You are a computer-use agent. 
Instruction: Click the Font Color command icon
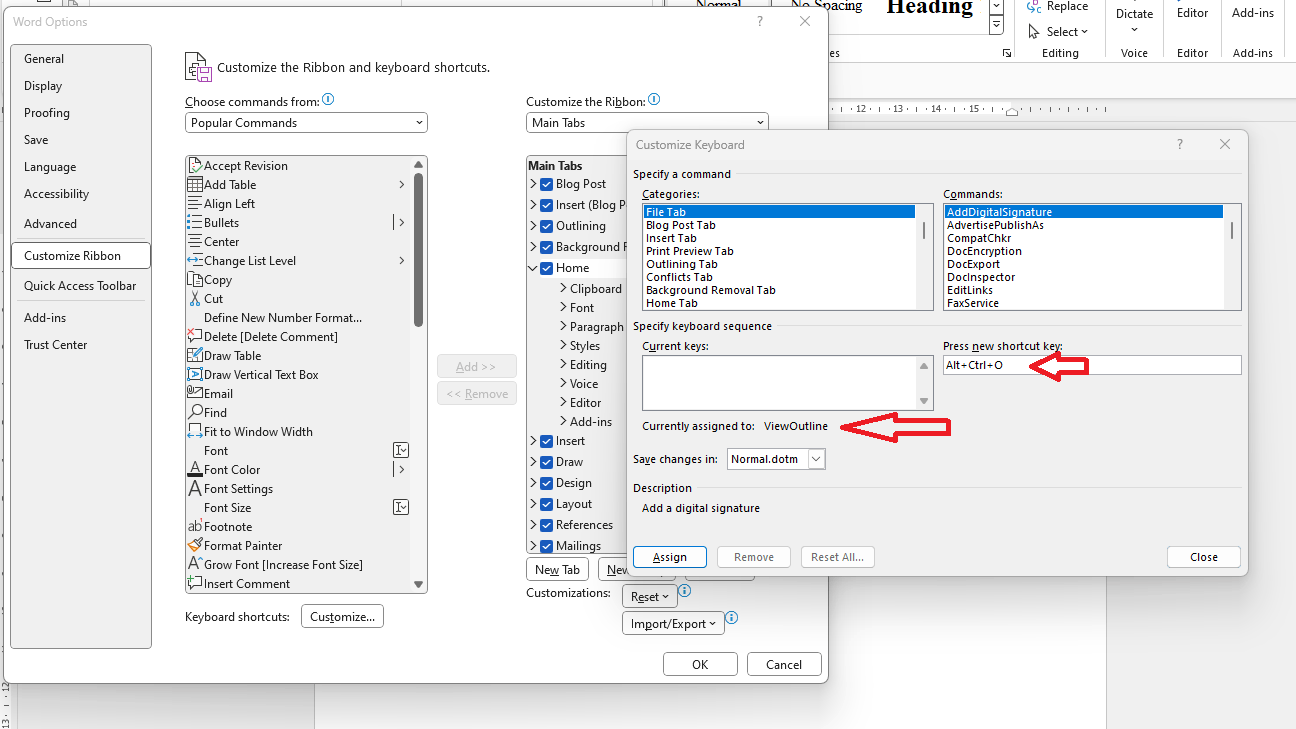point(195,470)
